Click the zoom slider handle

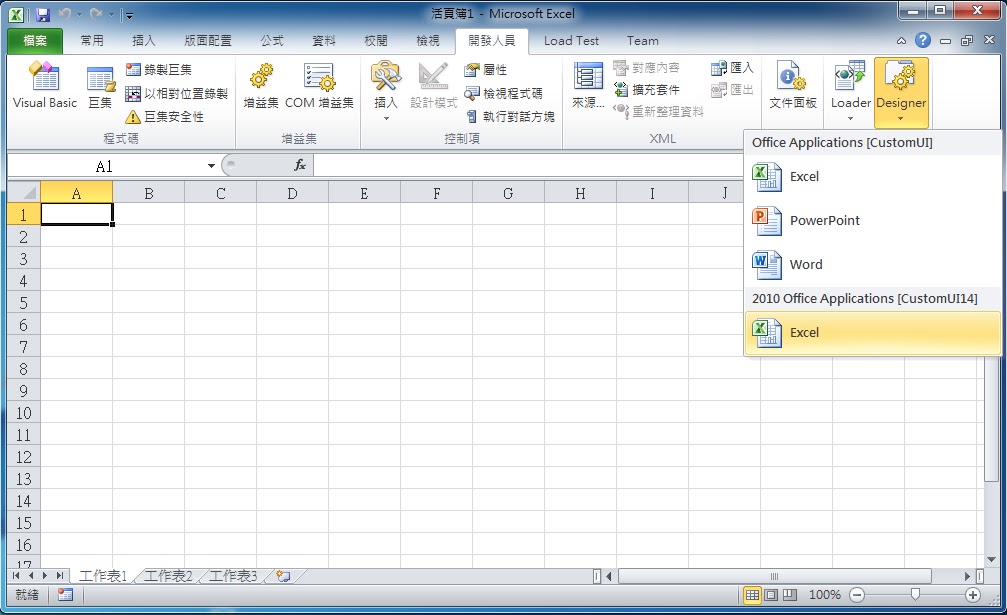915,595
